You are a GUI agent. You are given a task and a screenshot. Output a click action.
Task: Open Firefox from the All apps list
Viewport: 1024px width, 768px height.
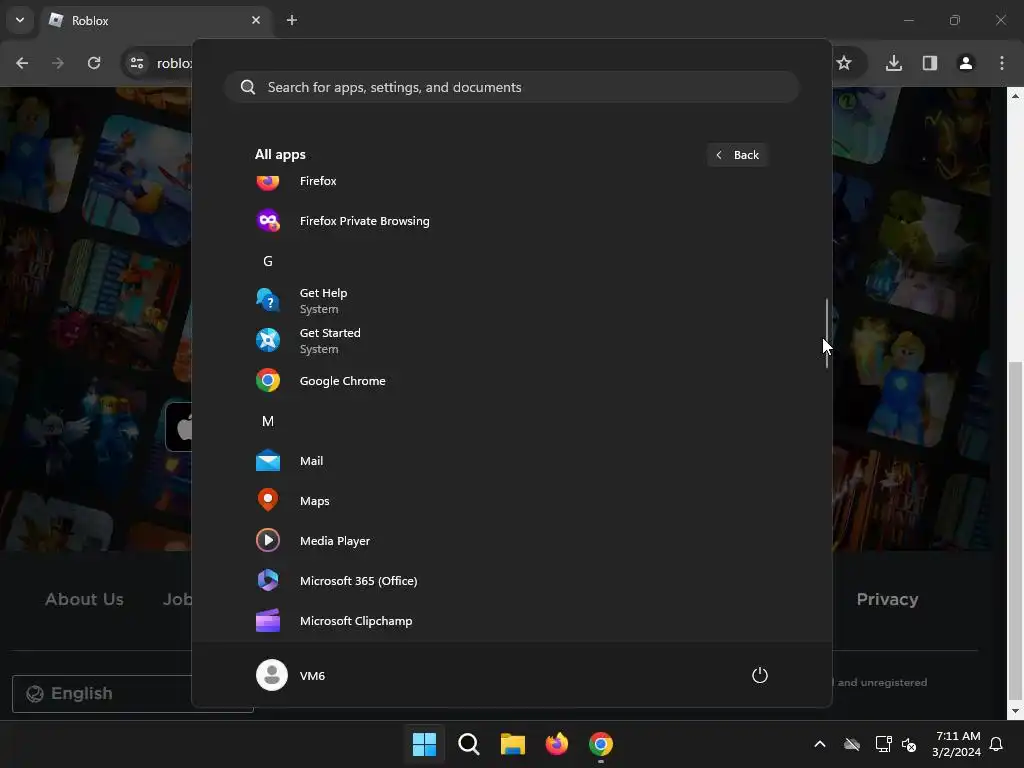point(511,181)
